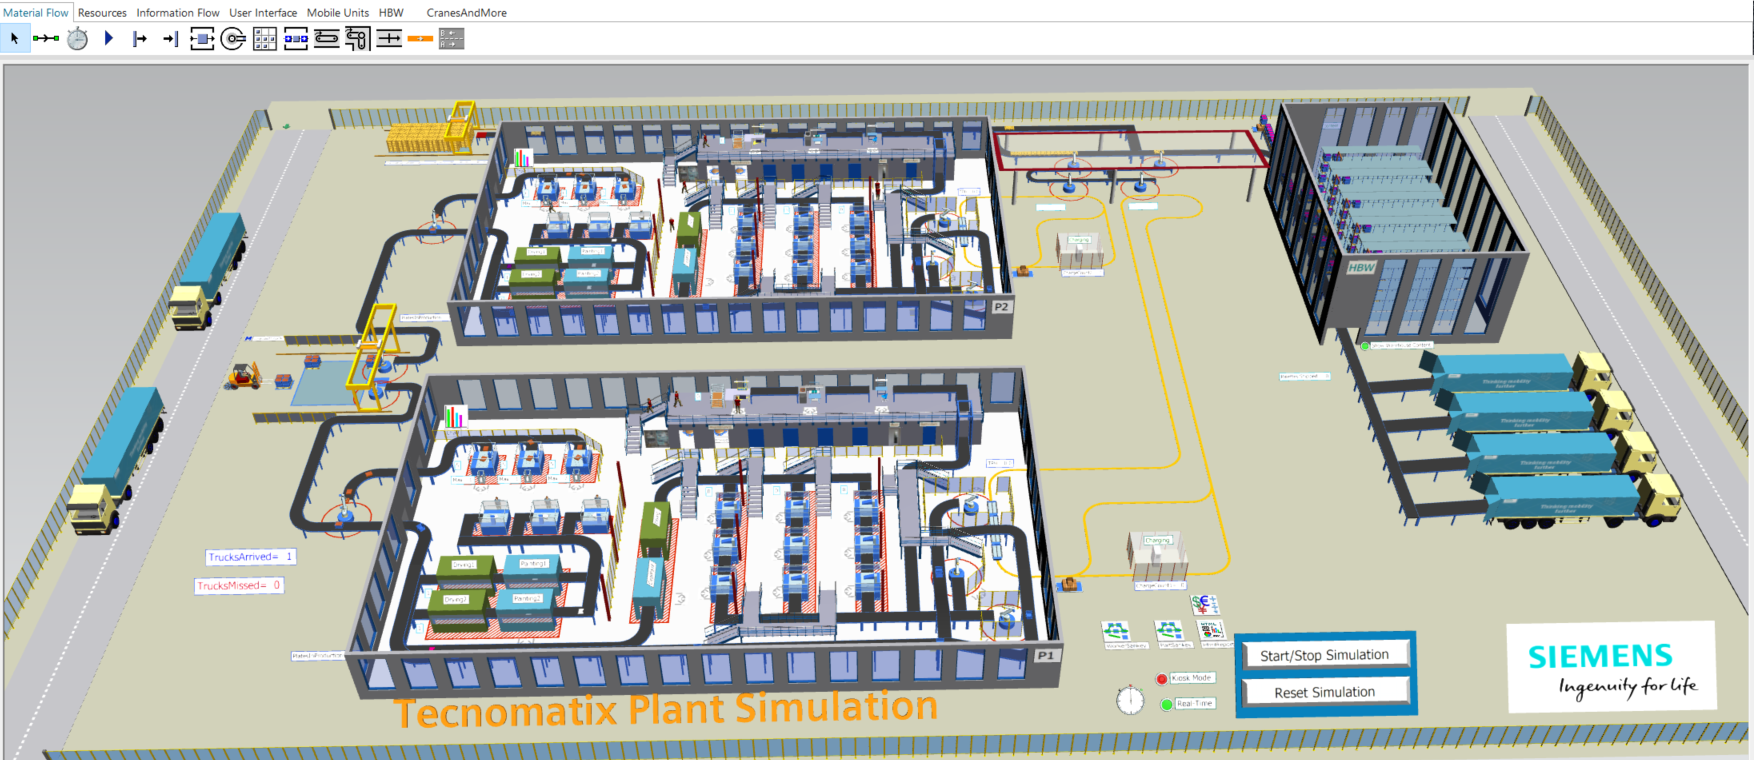The image size is (1754, 760).
Task: Insert a circular station object
Action: (233, 39)
